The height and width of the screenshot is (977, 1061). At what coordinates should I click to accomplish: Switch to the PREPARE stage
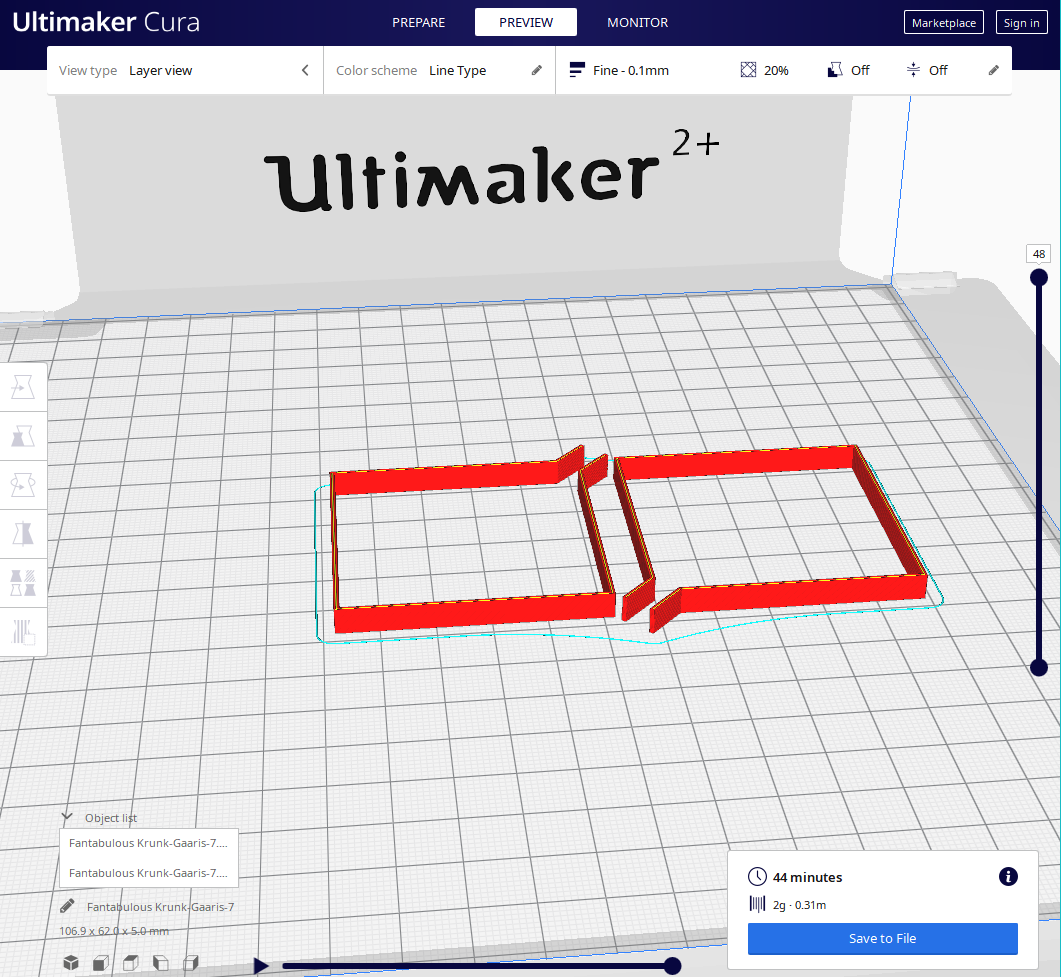click(418, 22)
